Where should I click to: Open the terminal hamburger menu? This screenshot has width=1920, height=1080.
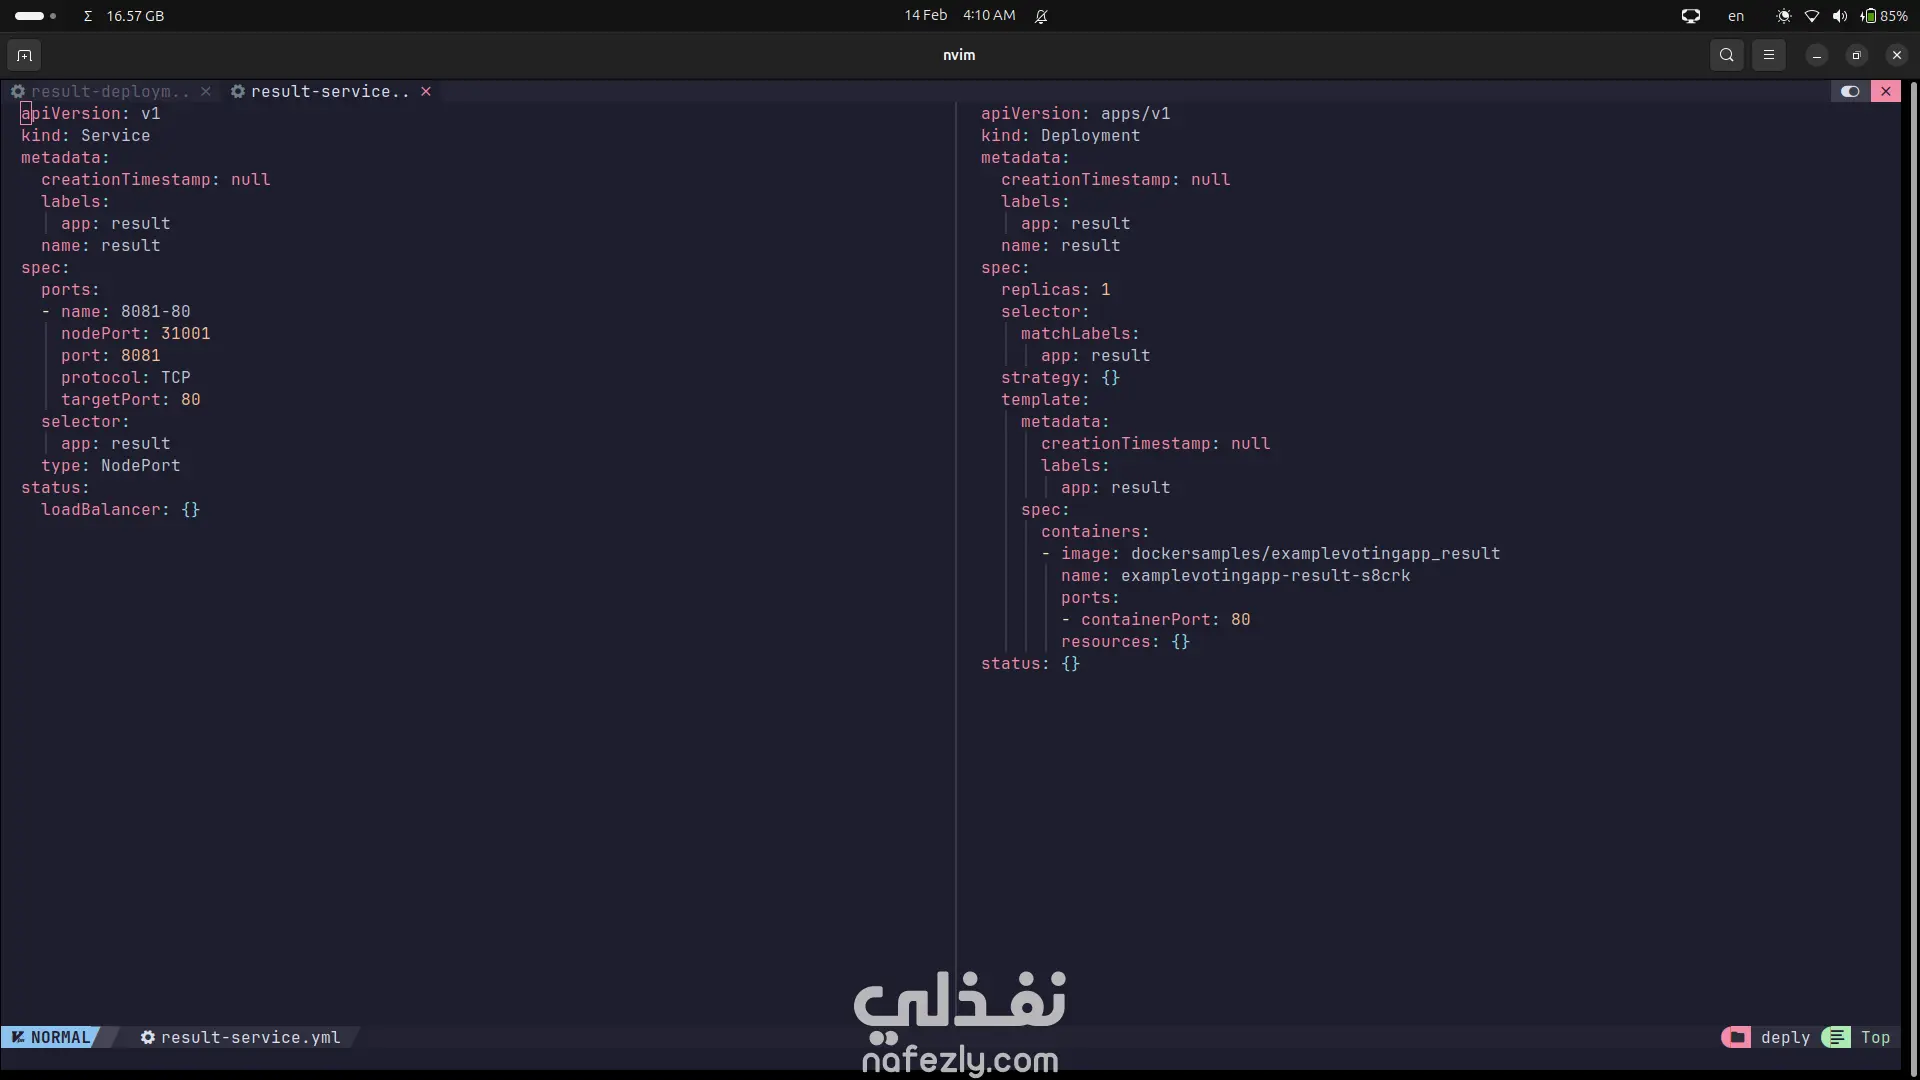coord(1768,55)
